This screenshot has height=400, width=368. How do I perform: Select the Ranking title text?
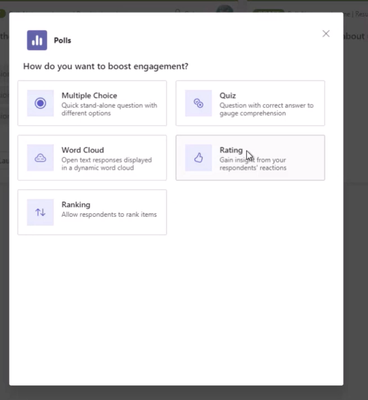76,205
